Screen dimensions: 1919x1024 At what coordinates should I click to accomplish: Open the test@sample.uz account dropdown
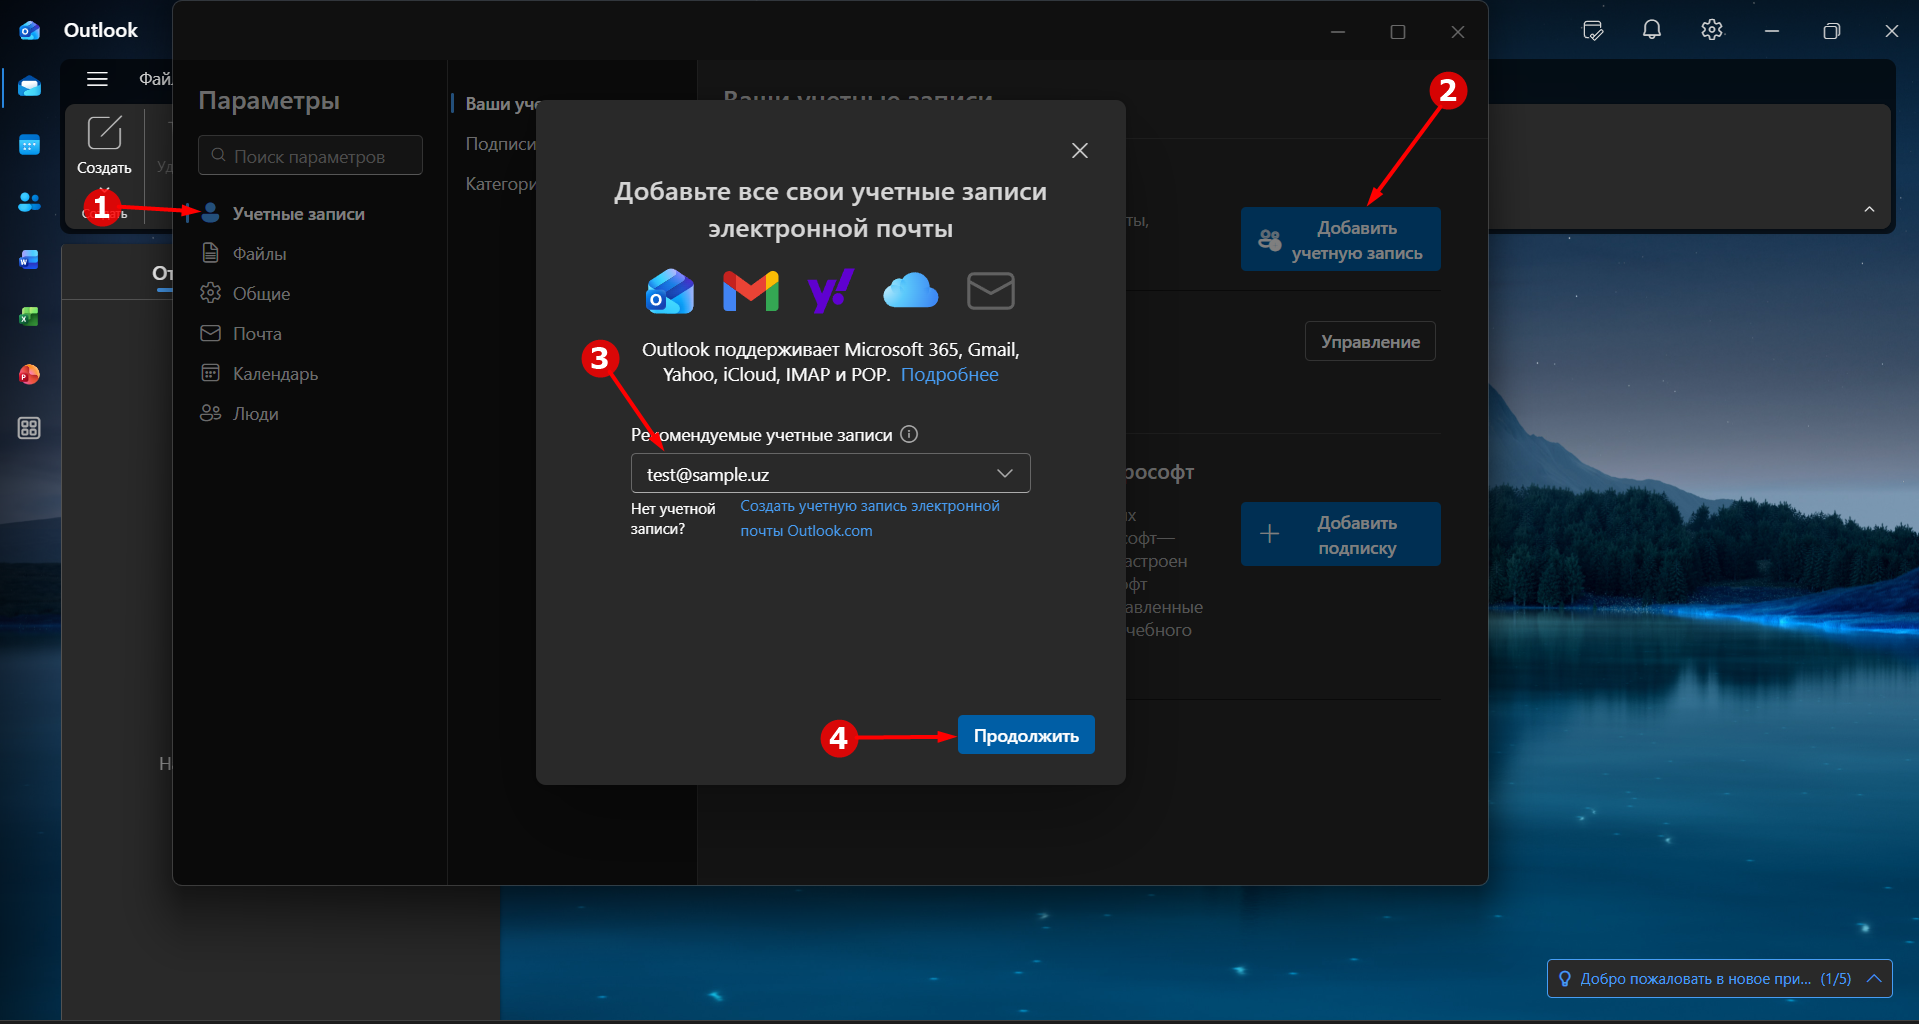[x=830, y=473]
